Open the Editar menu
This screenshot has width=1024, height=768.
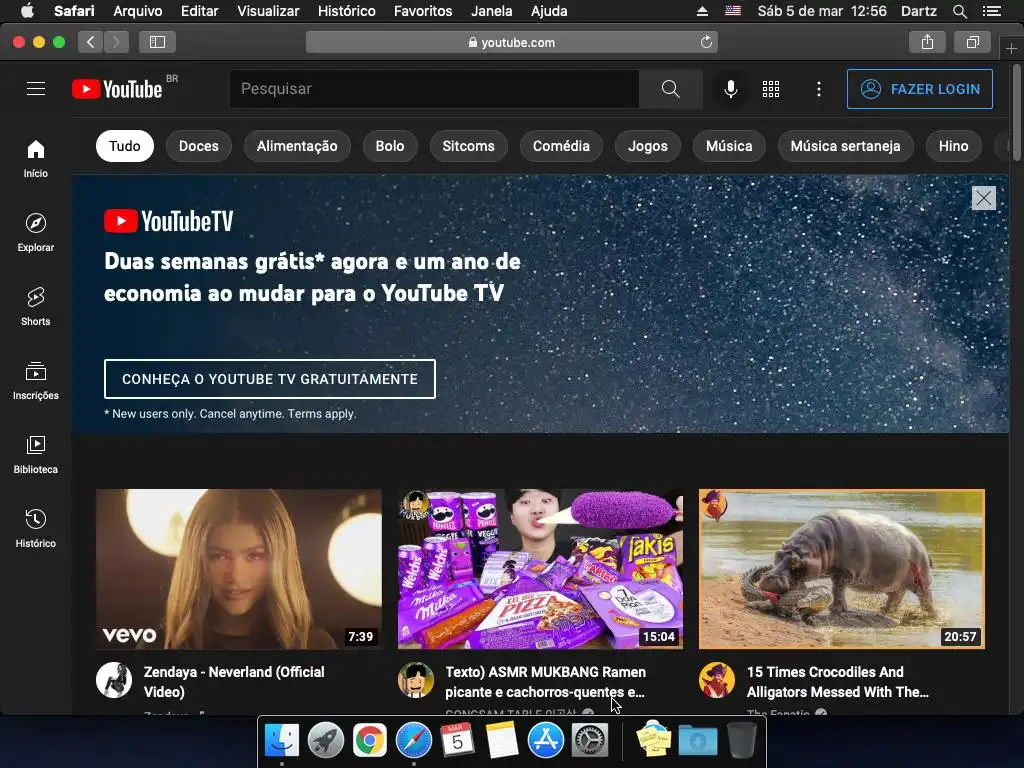click(199, 11)
